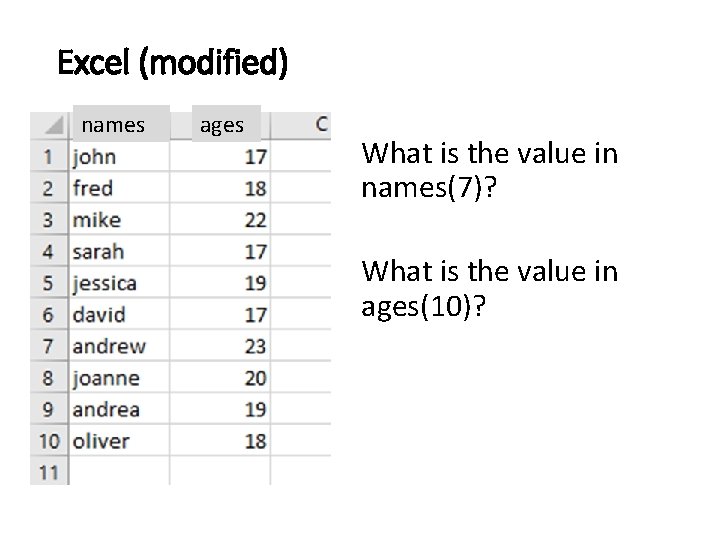
Task: Click the cell containing oliver
Action: click(x=119, y=441)
